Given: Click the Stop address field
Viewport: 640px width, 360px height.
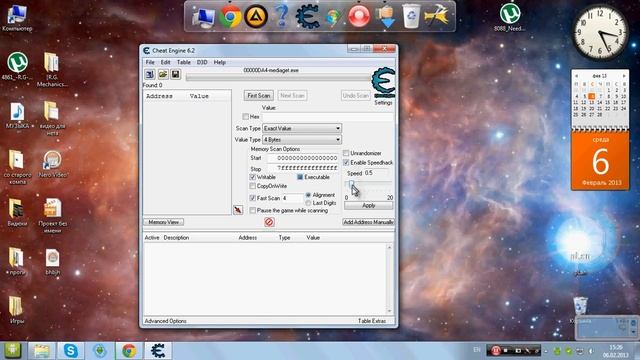Looking at the screenshot, I should [303, 168].
